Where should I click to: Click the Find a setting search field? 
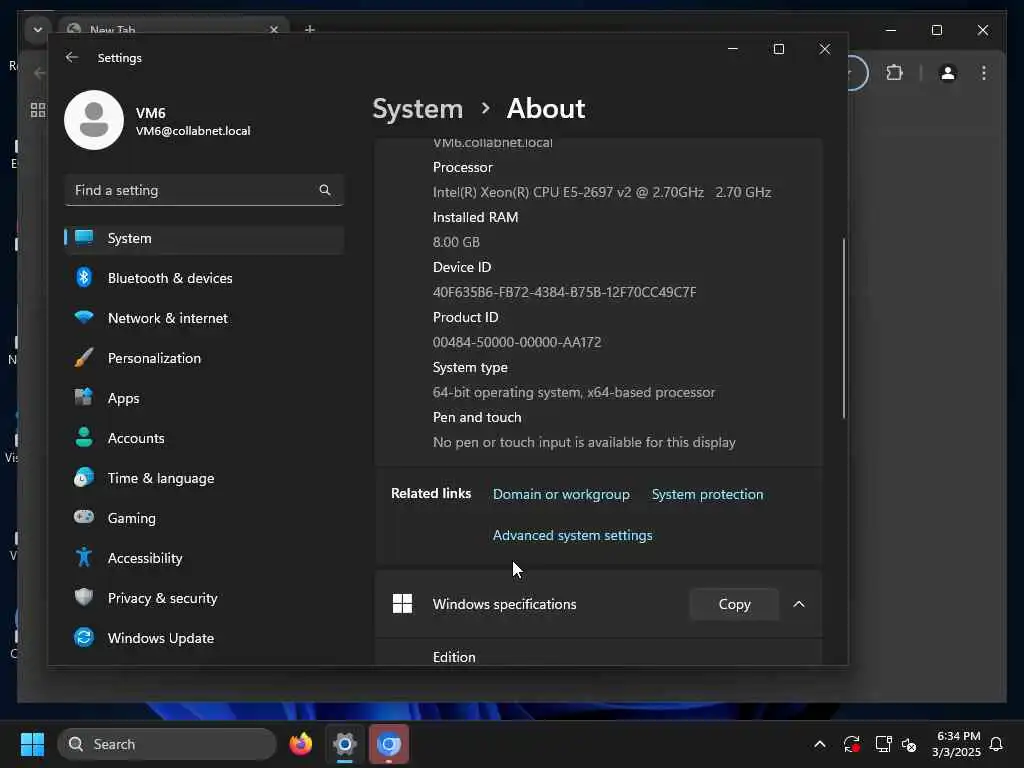pyautogui.click(x=204, y=190)
